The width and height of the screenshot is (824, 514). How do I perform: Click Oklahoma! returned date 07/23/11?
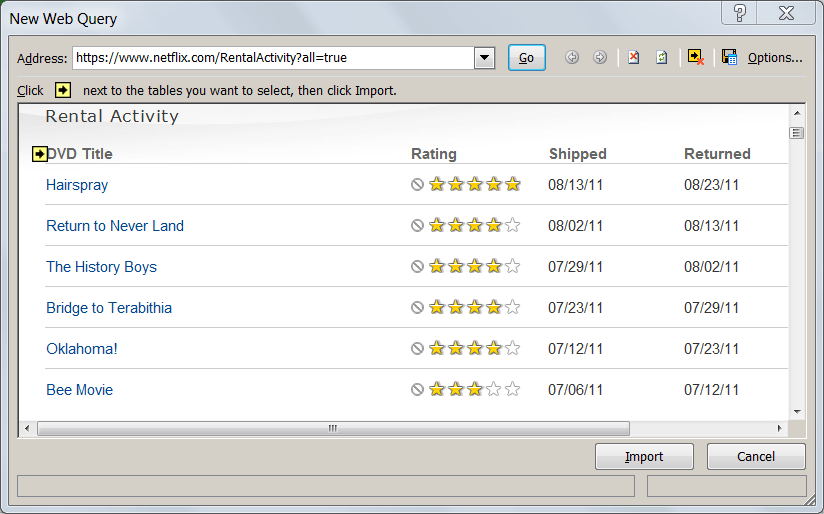(x=711, y=349)
